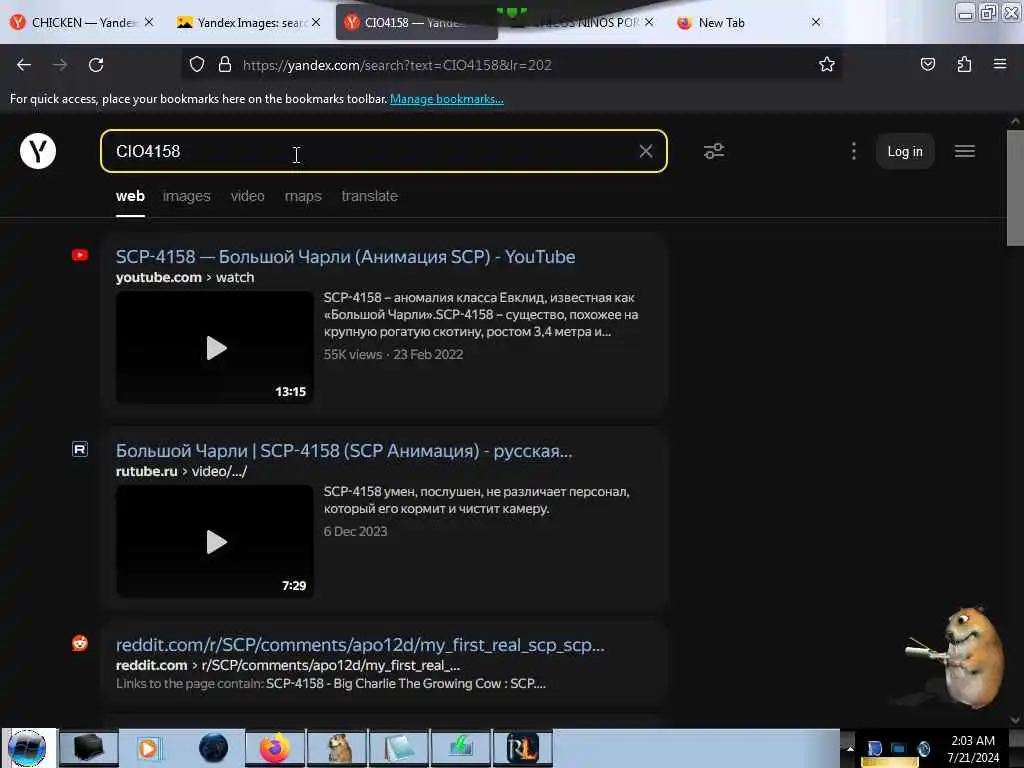The image size is (1024, 768).
Task: Click the taskbar clock showing 2:03 AM
Action: [973, 748]
